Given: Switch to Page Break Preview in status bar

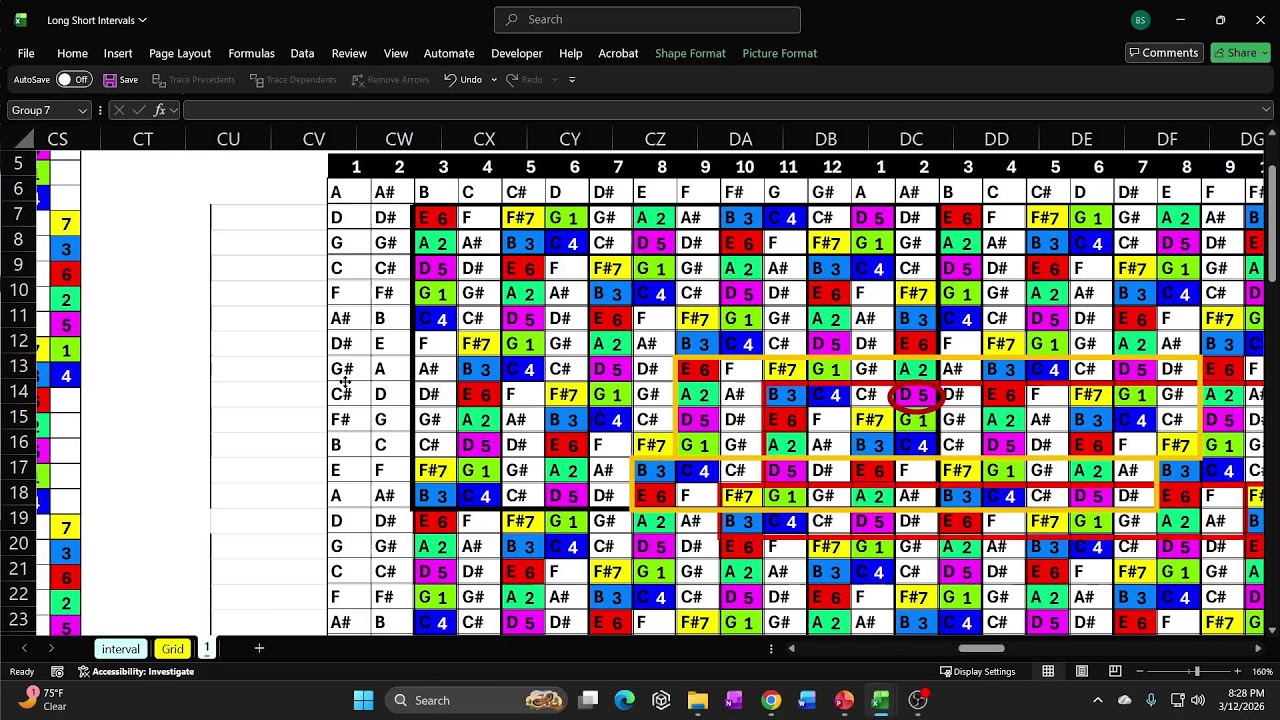Looking at the screenshot, I should pyautogui.click(x=1115, y=672).
